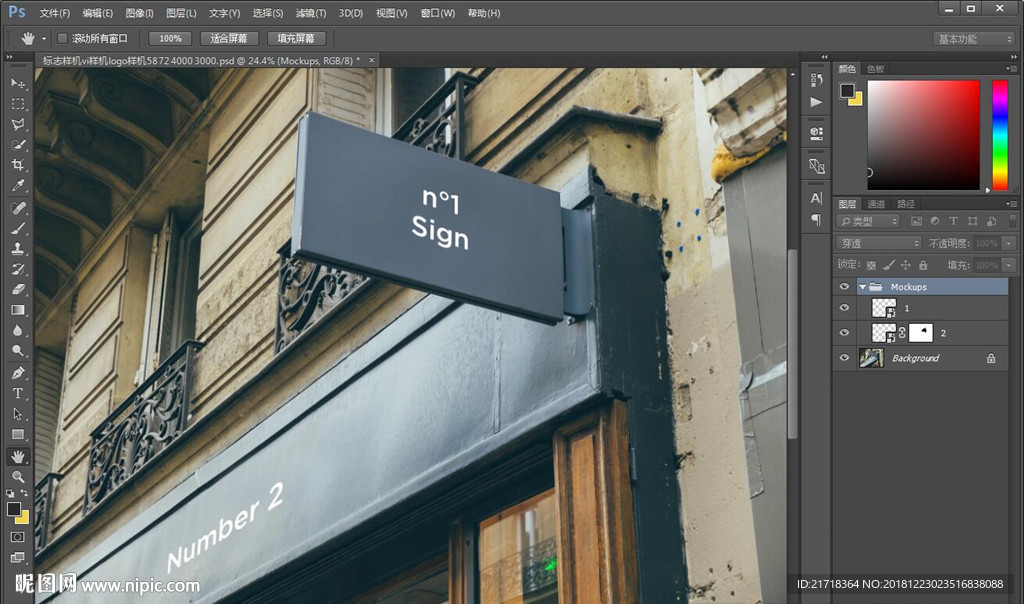Activate the Zoom tool
This screenshot has height=604, width=1024.
click(x=18, y=477)
